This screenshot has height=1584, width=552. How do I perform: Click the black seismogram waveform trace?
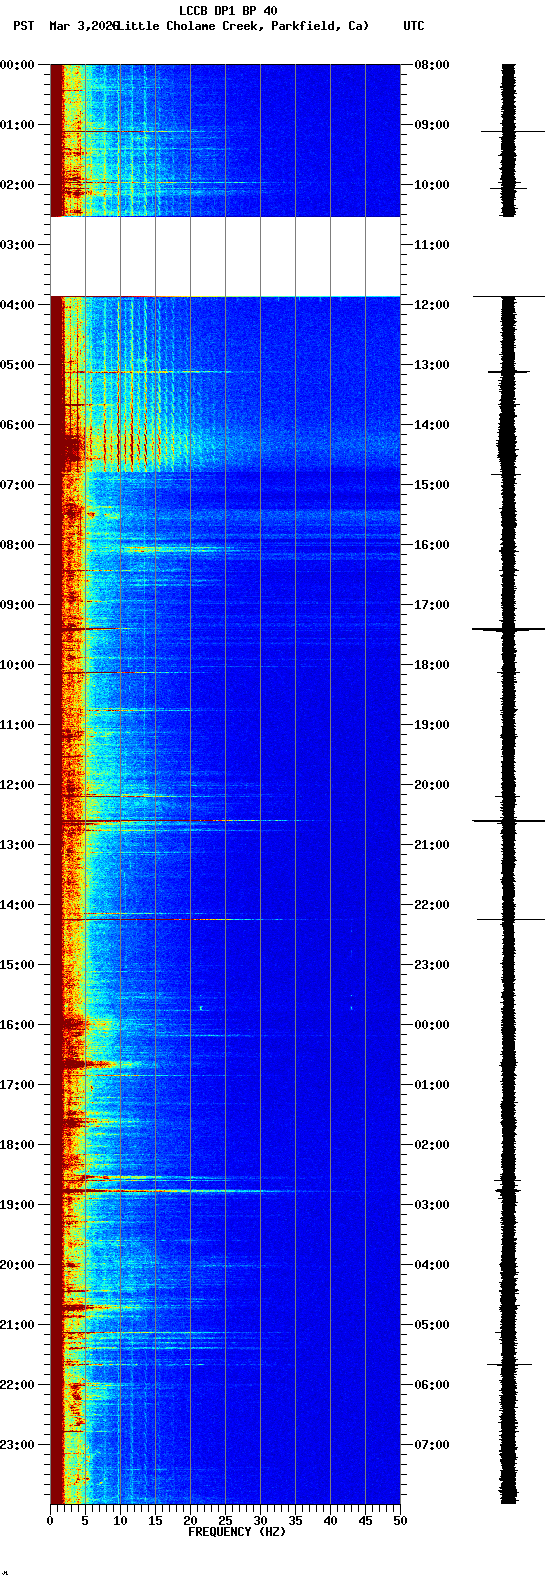click(509, 784)
